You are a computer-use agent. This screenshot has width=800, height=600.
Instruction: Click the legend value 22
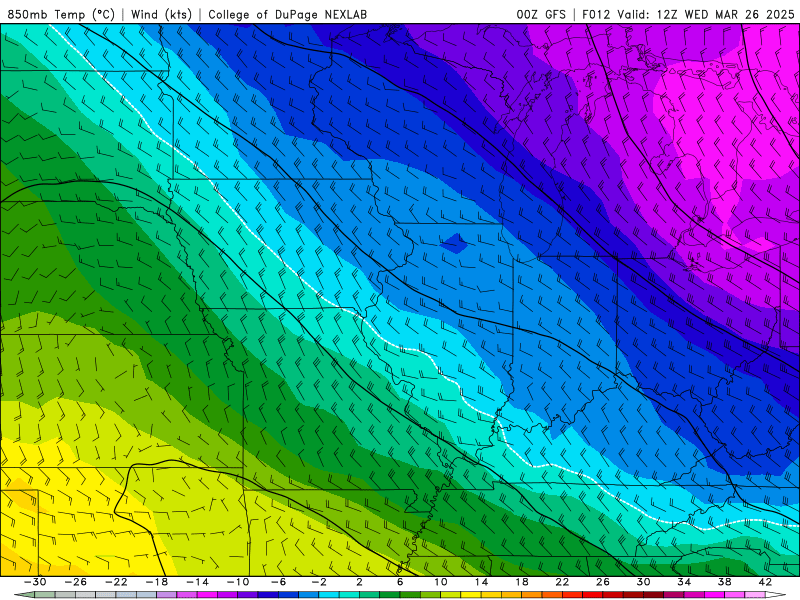(x=562, y=582)
